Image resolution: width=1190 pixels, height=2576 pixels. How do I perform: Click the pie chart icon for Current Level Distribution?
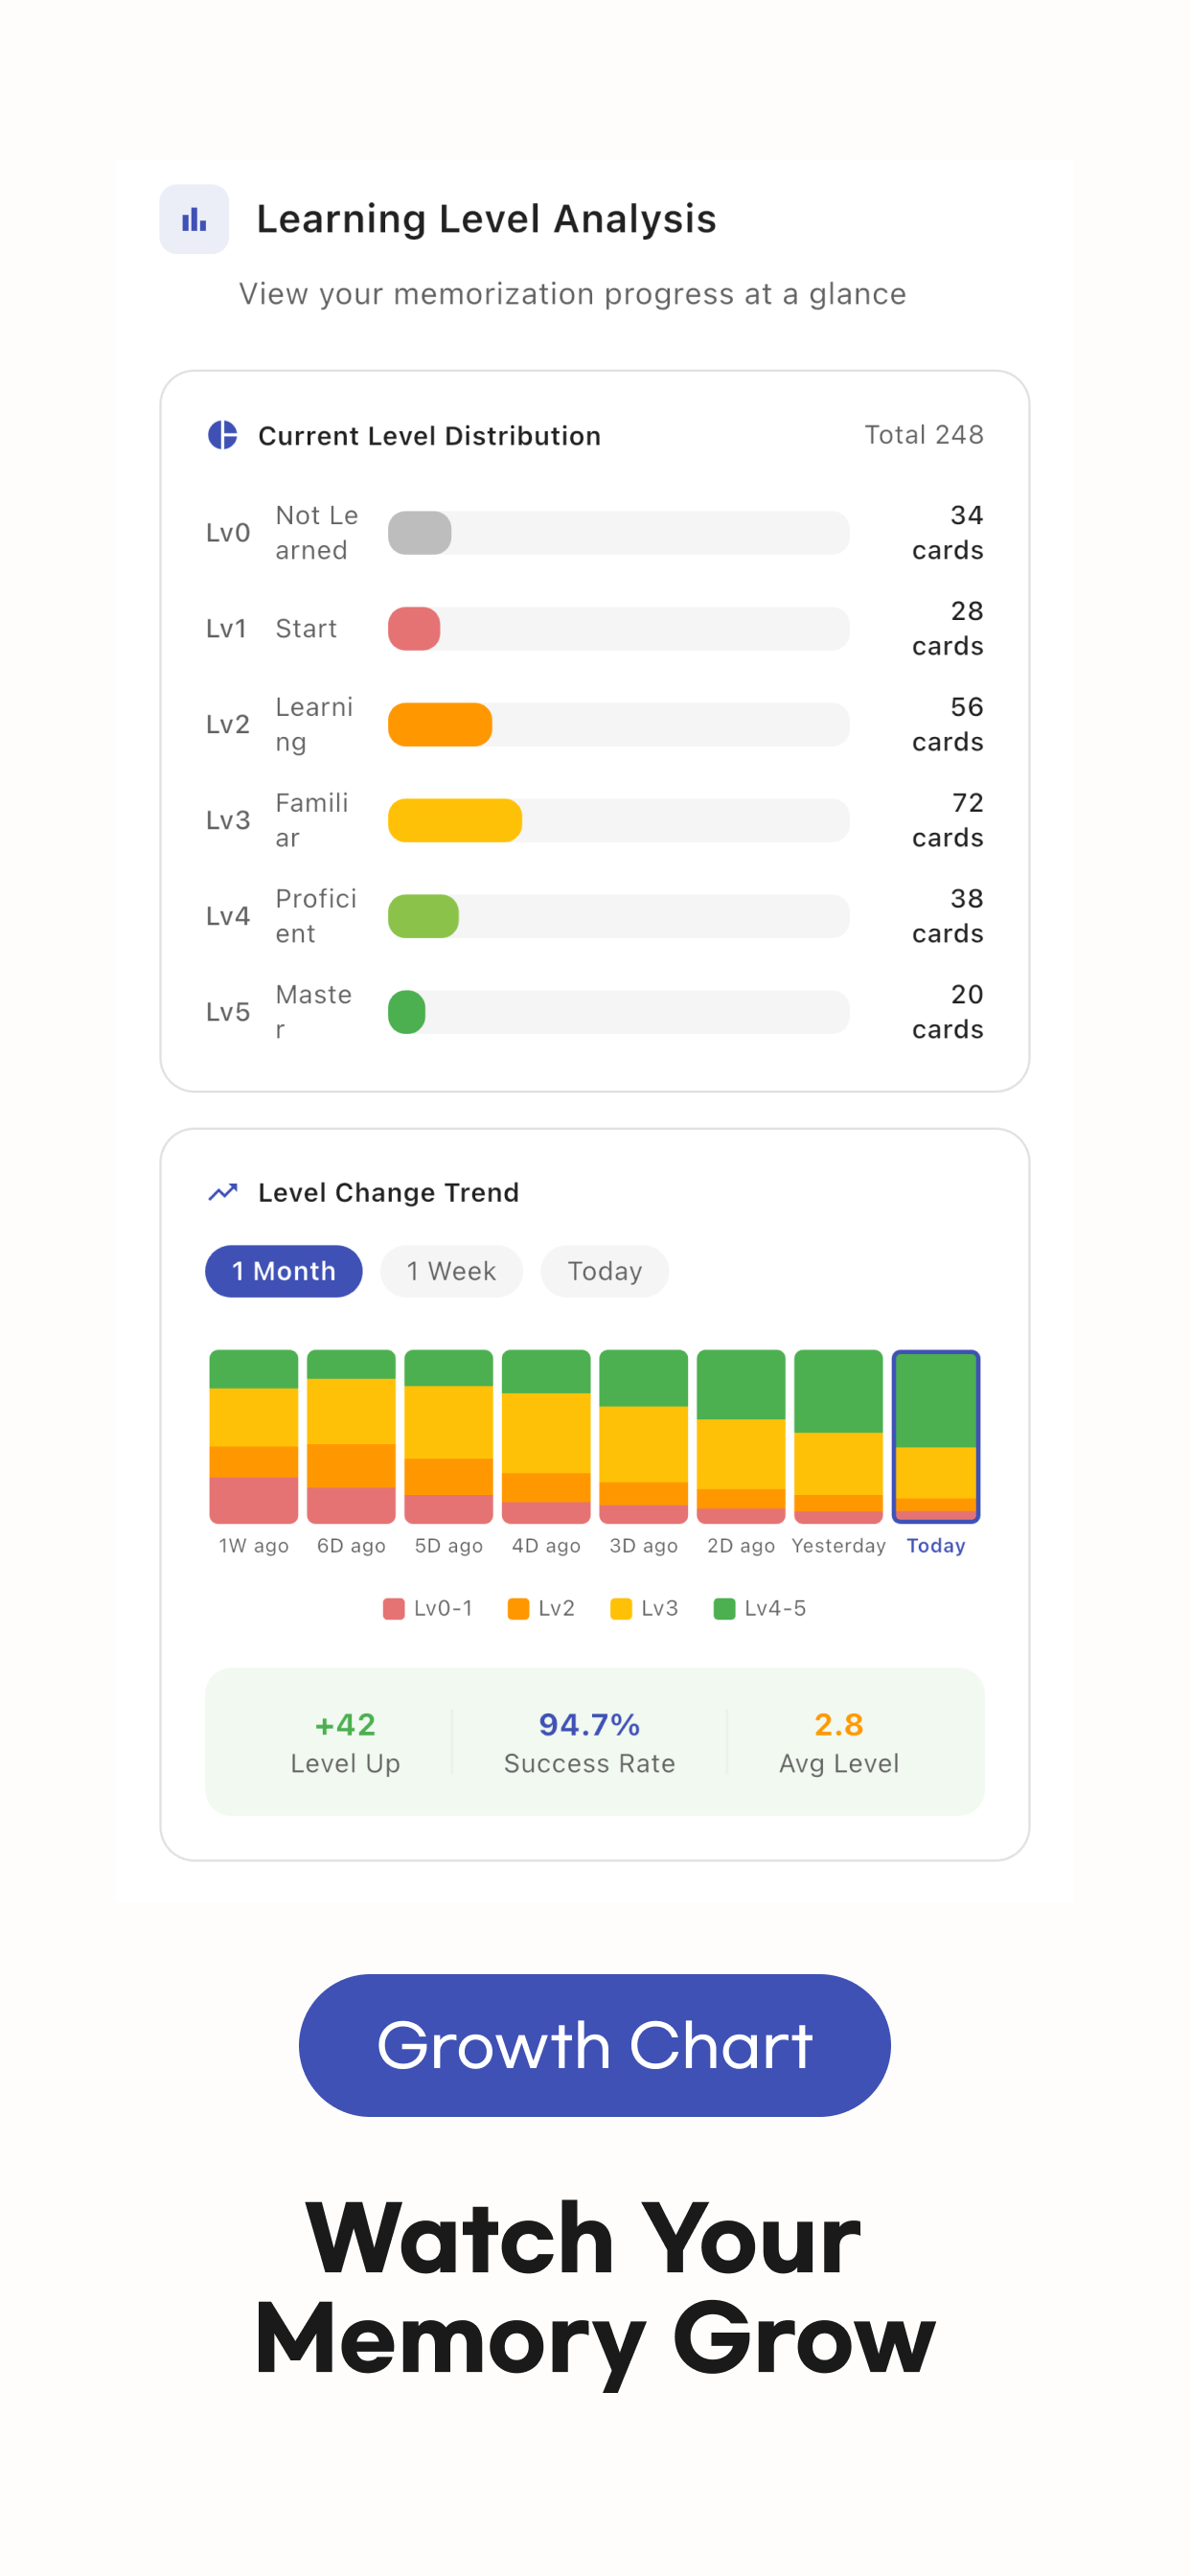[222, 435]
